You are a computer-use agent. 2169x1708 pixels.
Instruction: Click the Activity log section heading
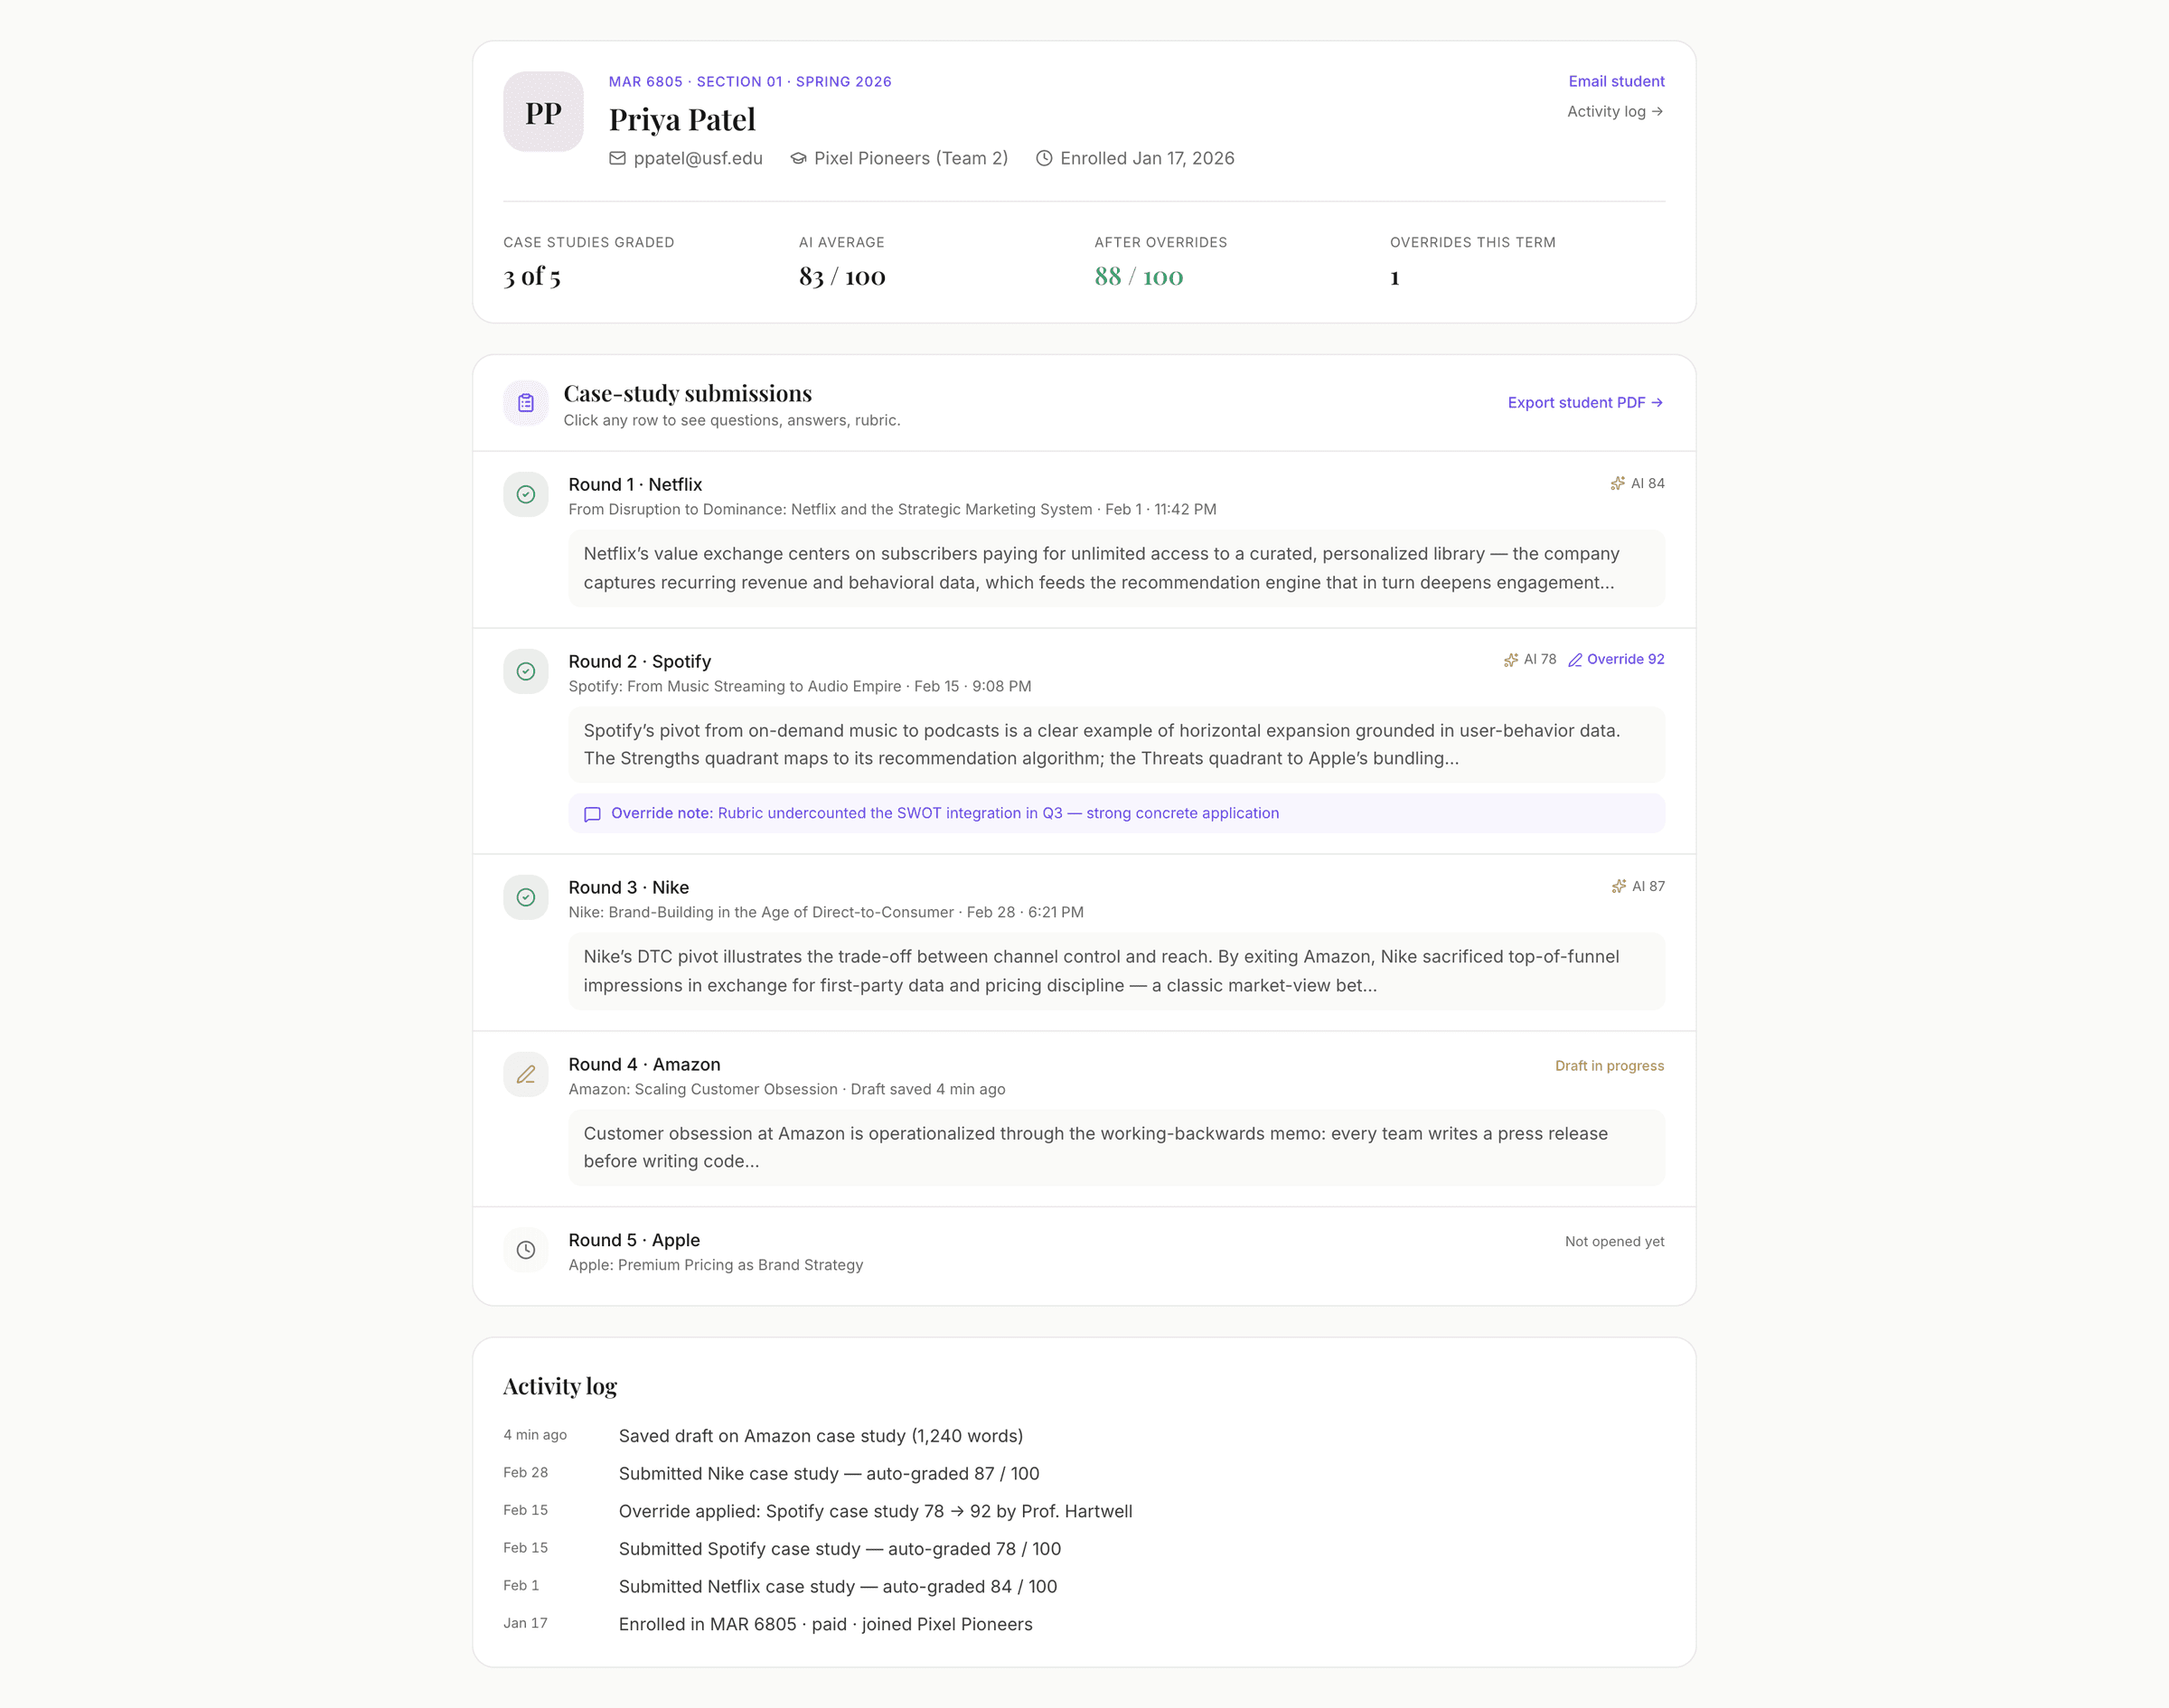click(560, 1387)
